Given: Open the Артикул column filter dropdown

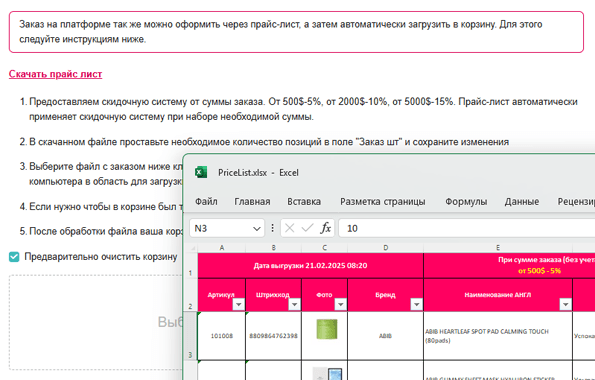Looking at the screenshot, I should [x=239, y=304].
